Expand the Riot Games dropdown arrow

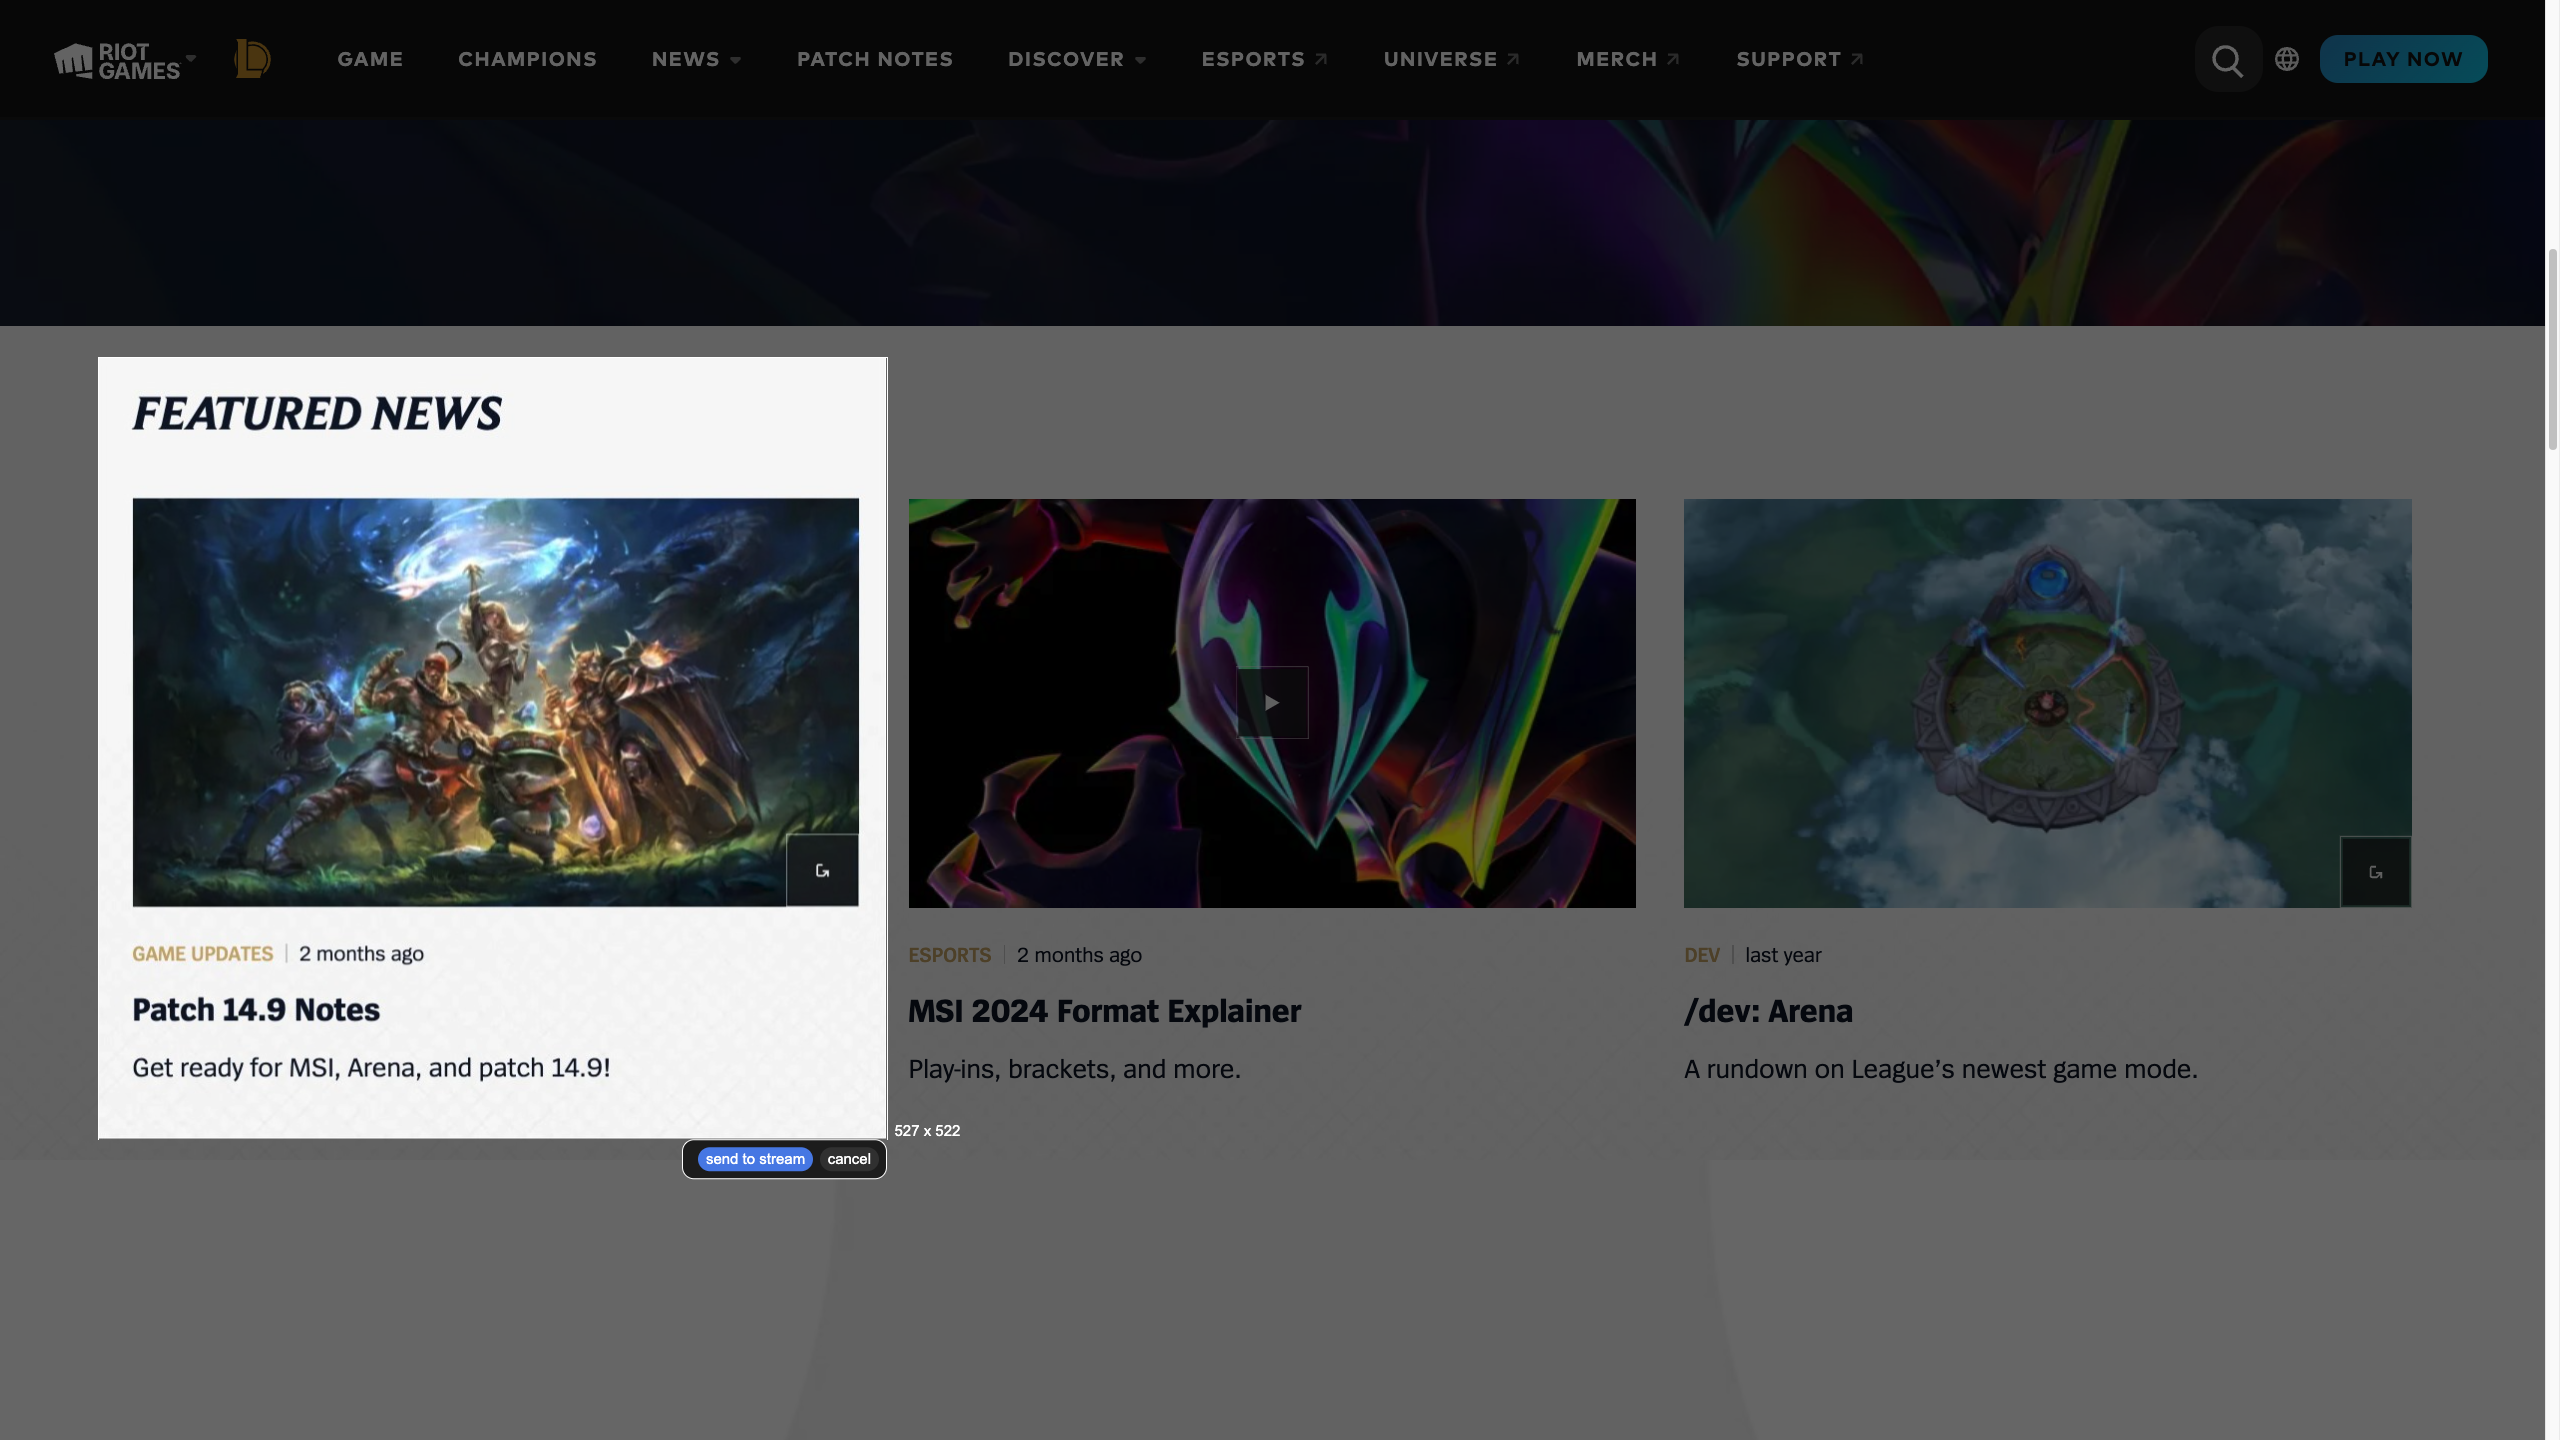click(191, 58)
